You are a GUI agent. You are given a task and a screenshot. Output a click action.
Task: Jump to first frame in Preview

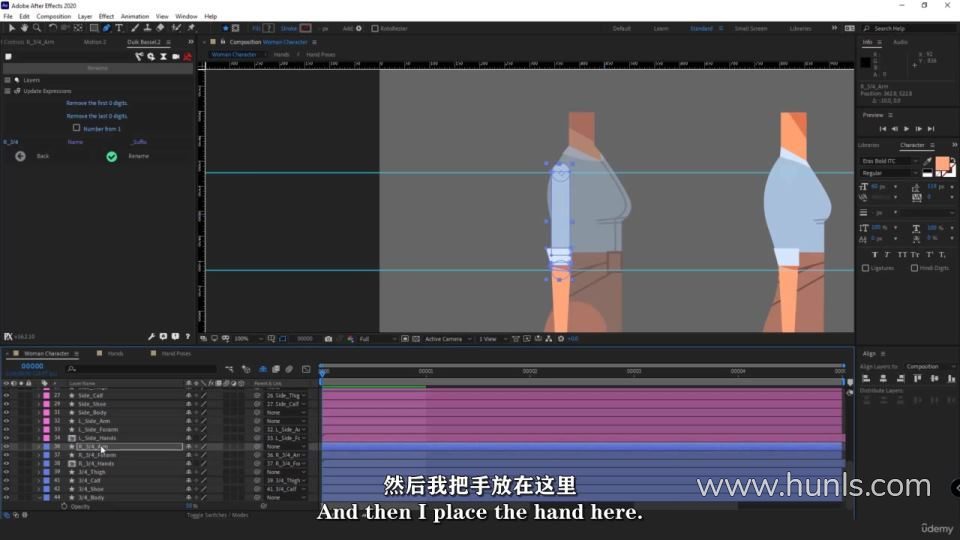883,129
